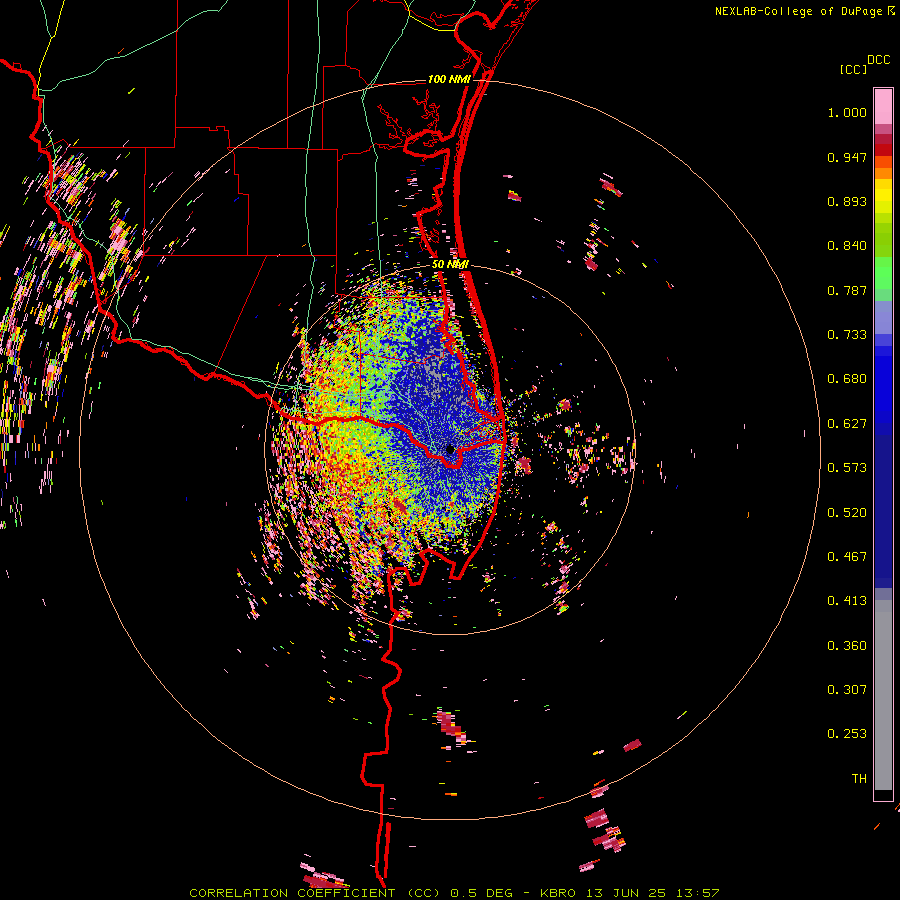This screenshot has height=900, width=900.
Task: Click the 0.467 color bar value
Action: click(x=847, y=557)
